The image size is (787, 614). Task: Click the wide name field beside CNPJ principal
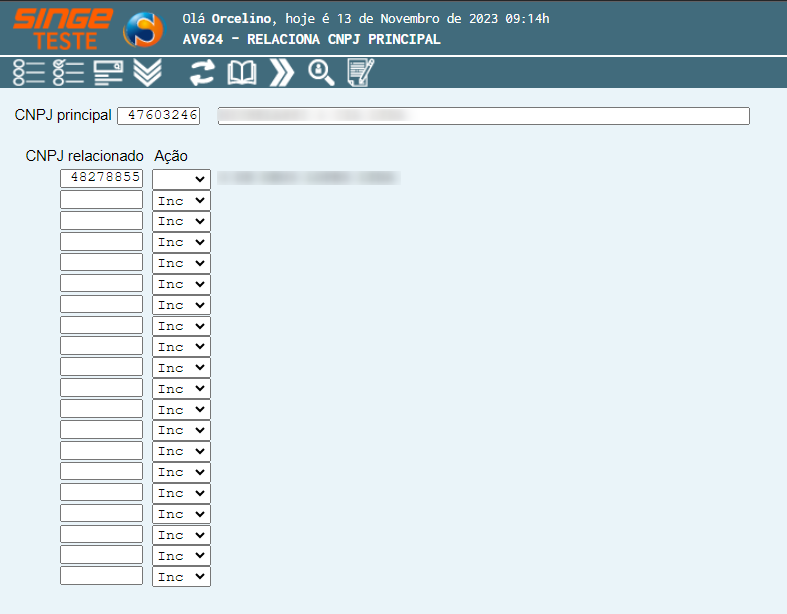click(x=483, y=116)
